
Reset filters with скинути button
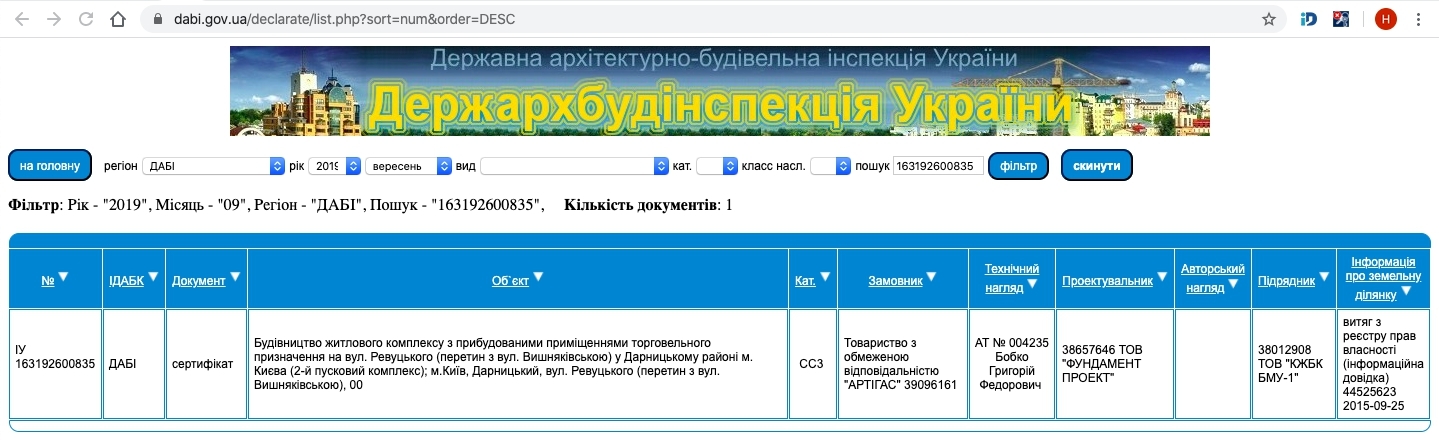coord(1097,165)
